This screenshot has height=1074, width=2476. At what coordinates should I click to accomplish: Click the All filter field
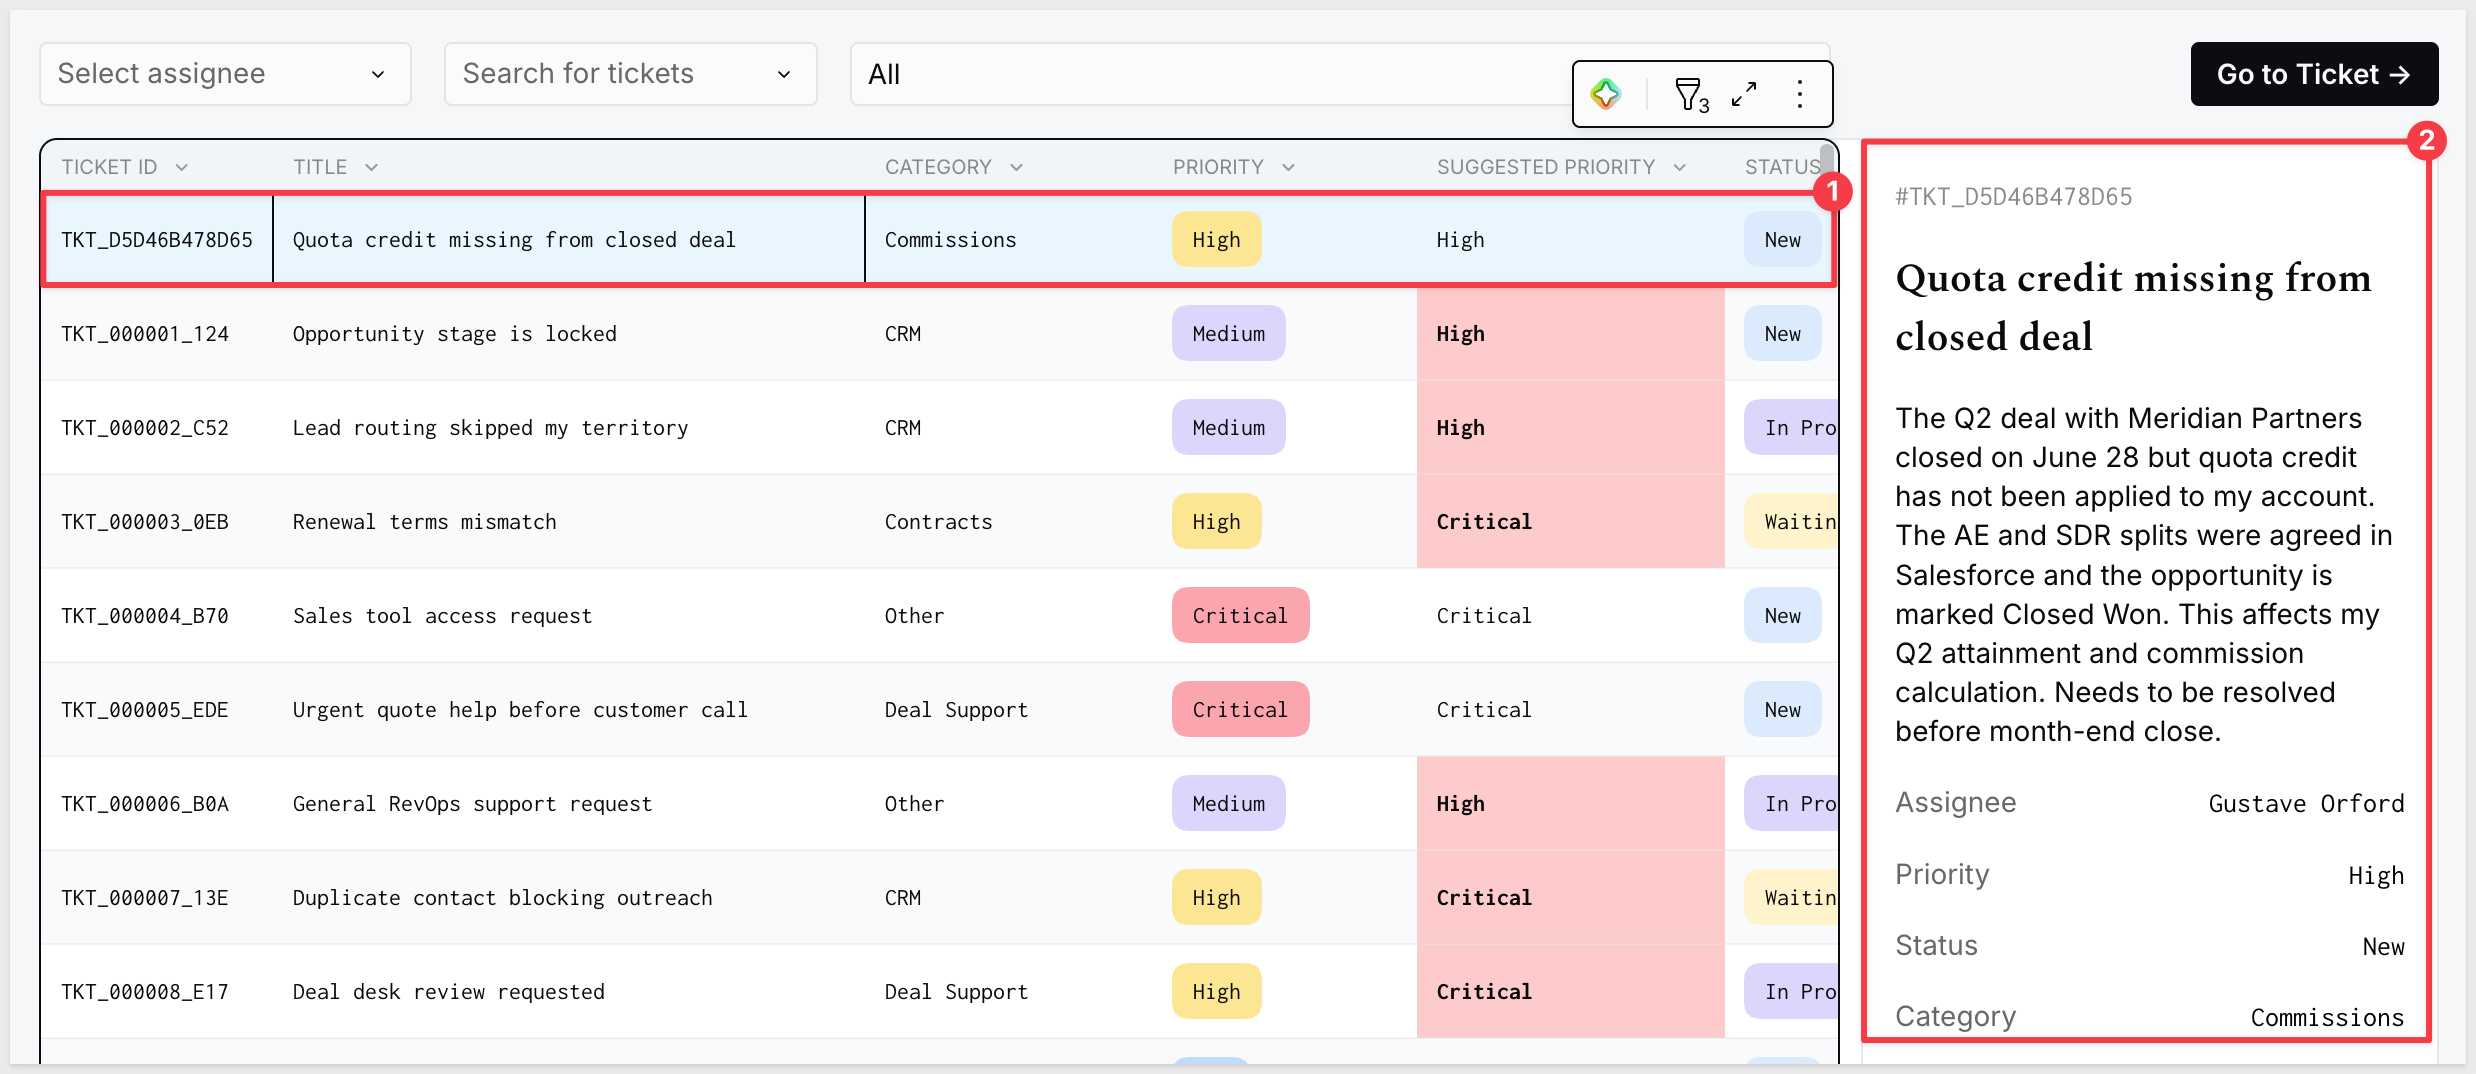[x=1210, y=74]
